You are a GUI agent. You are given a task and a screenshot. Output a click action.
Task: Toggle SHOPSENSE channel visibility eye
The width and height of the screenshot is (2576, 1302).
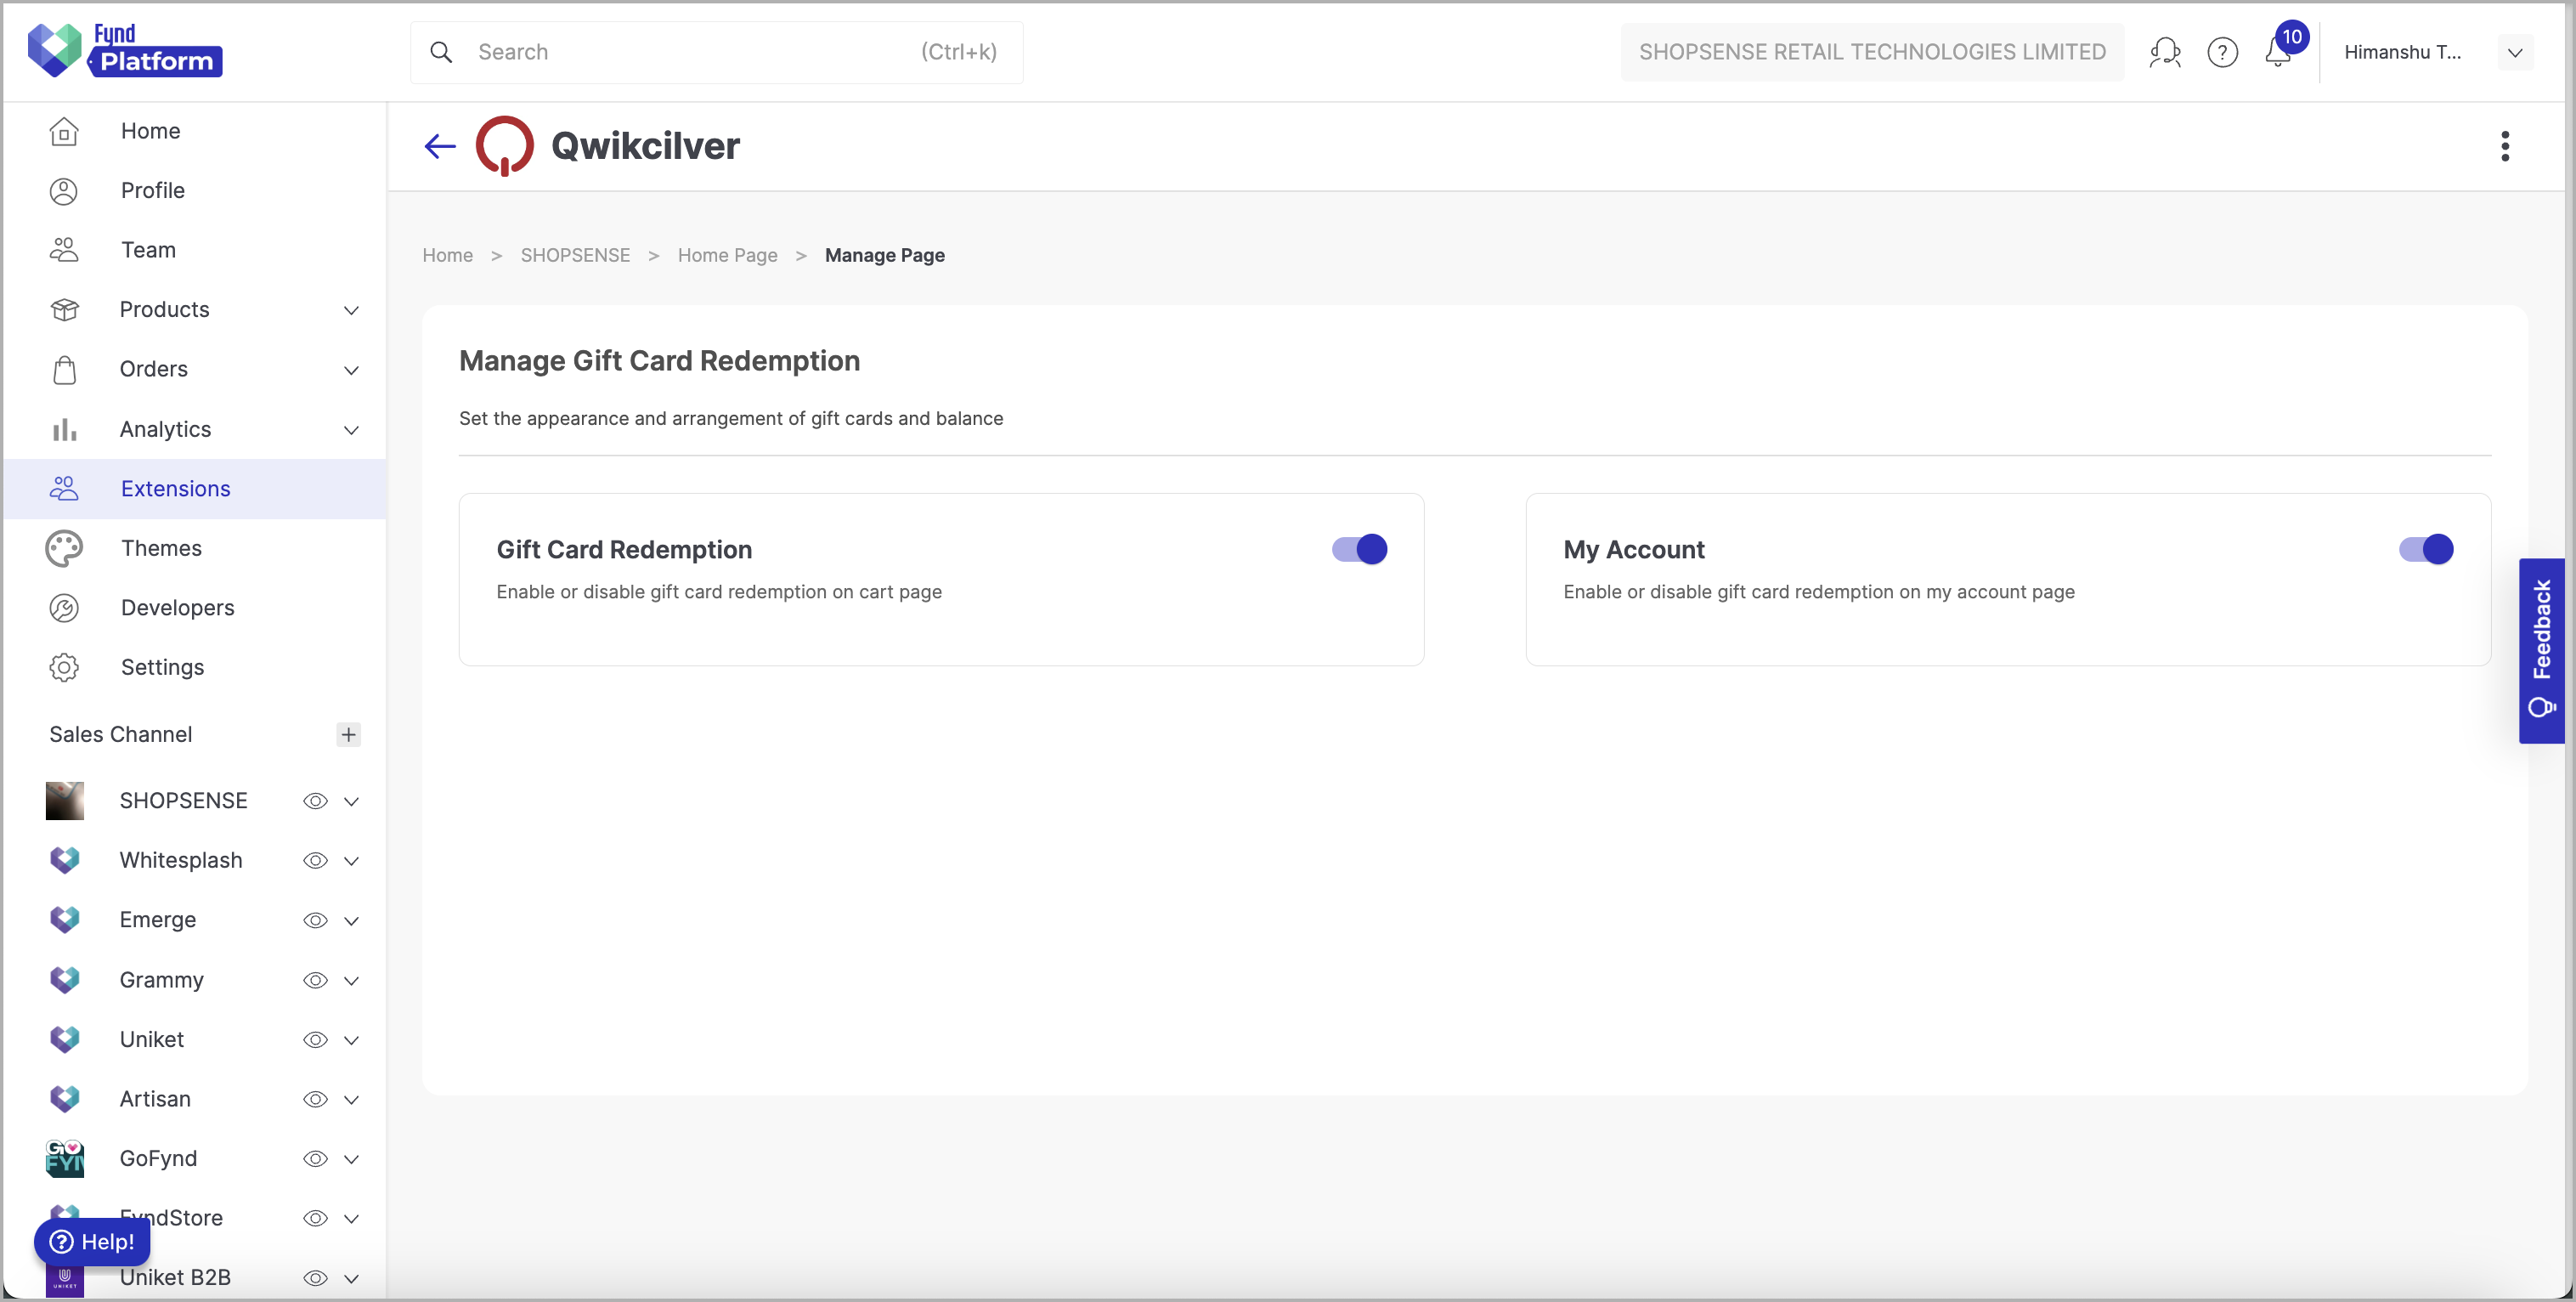315,801
